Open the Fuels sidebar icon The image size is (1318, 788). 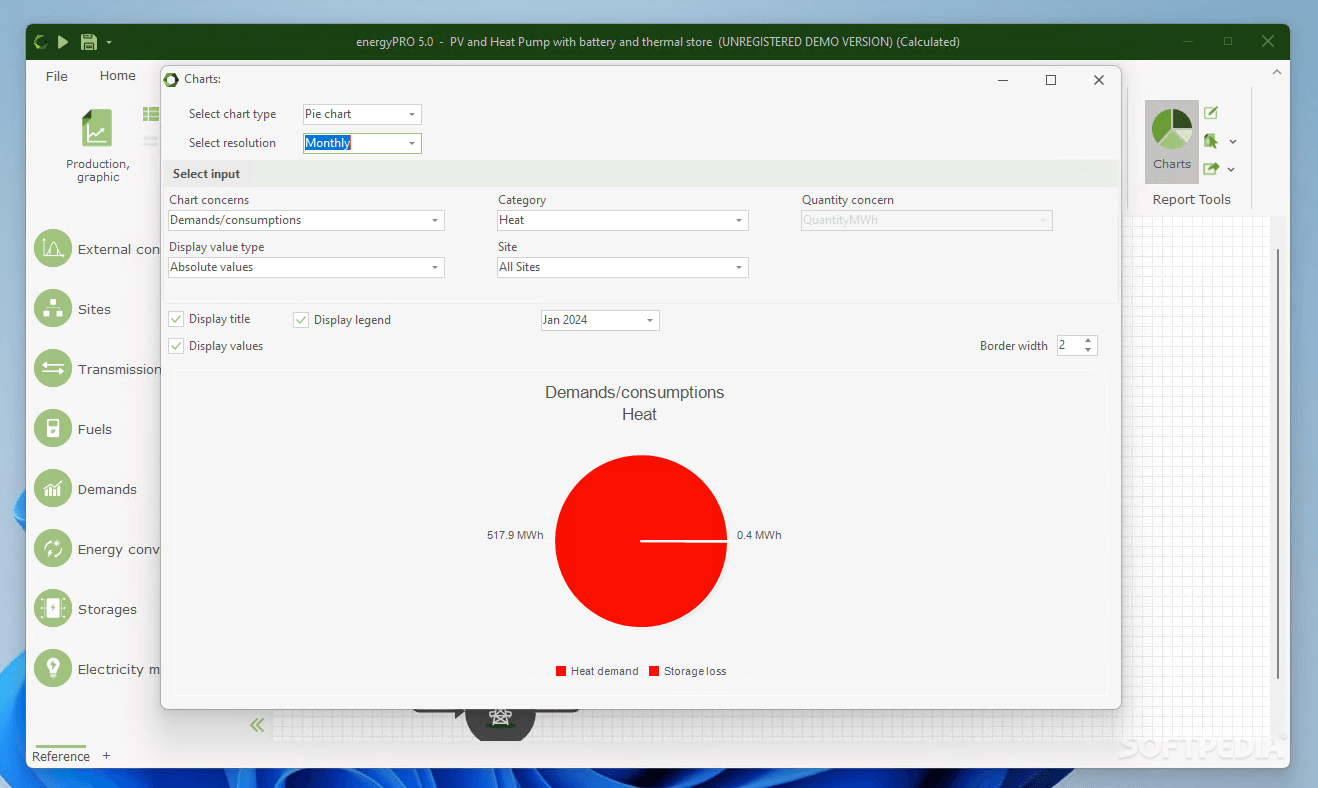click(x=53, y=428)
